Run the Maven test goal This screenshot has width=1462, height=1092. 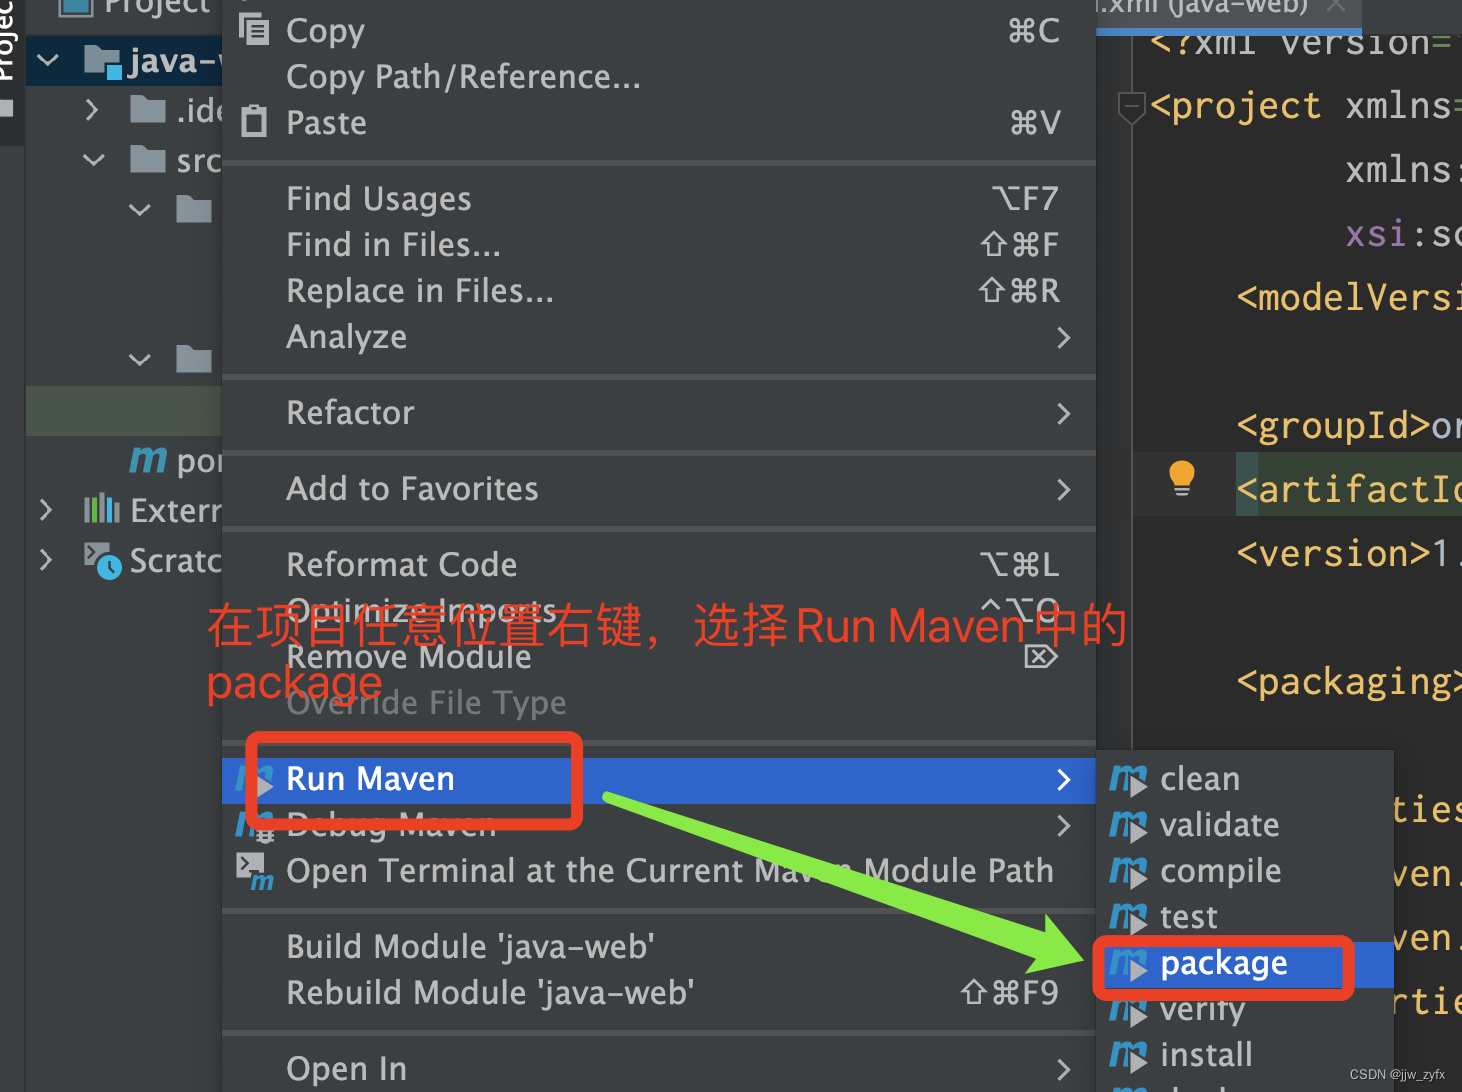1245,917
